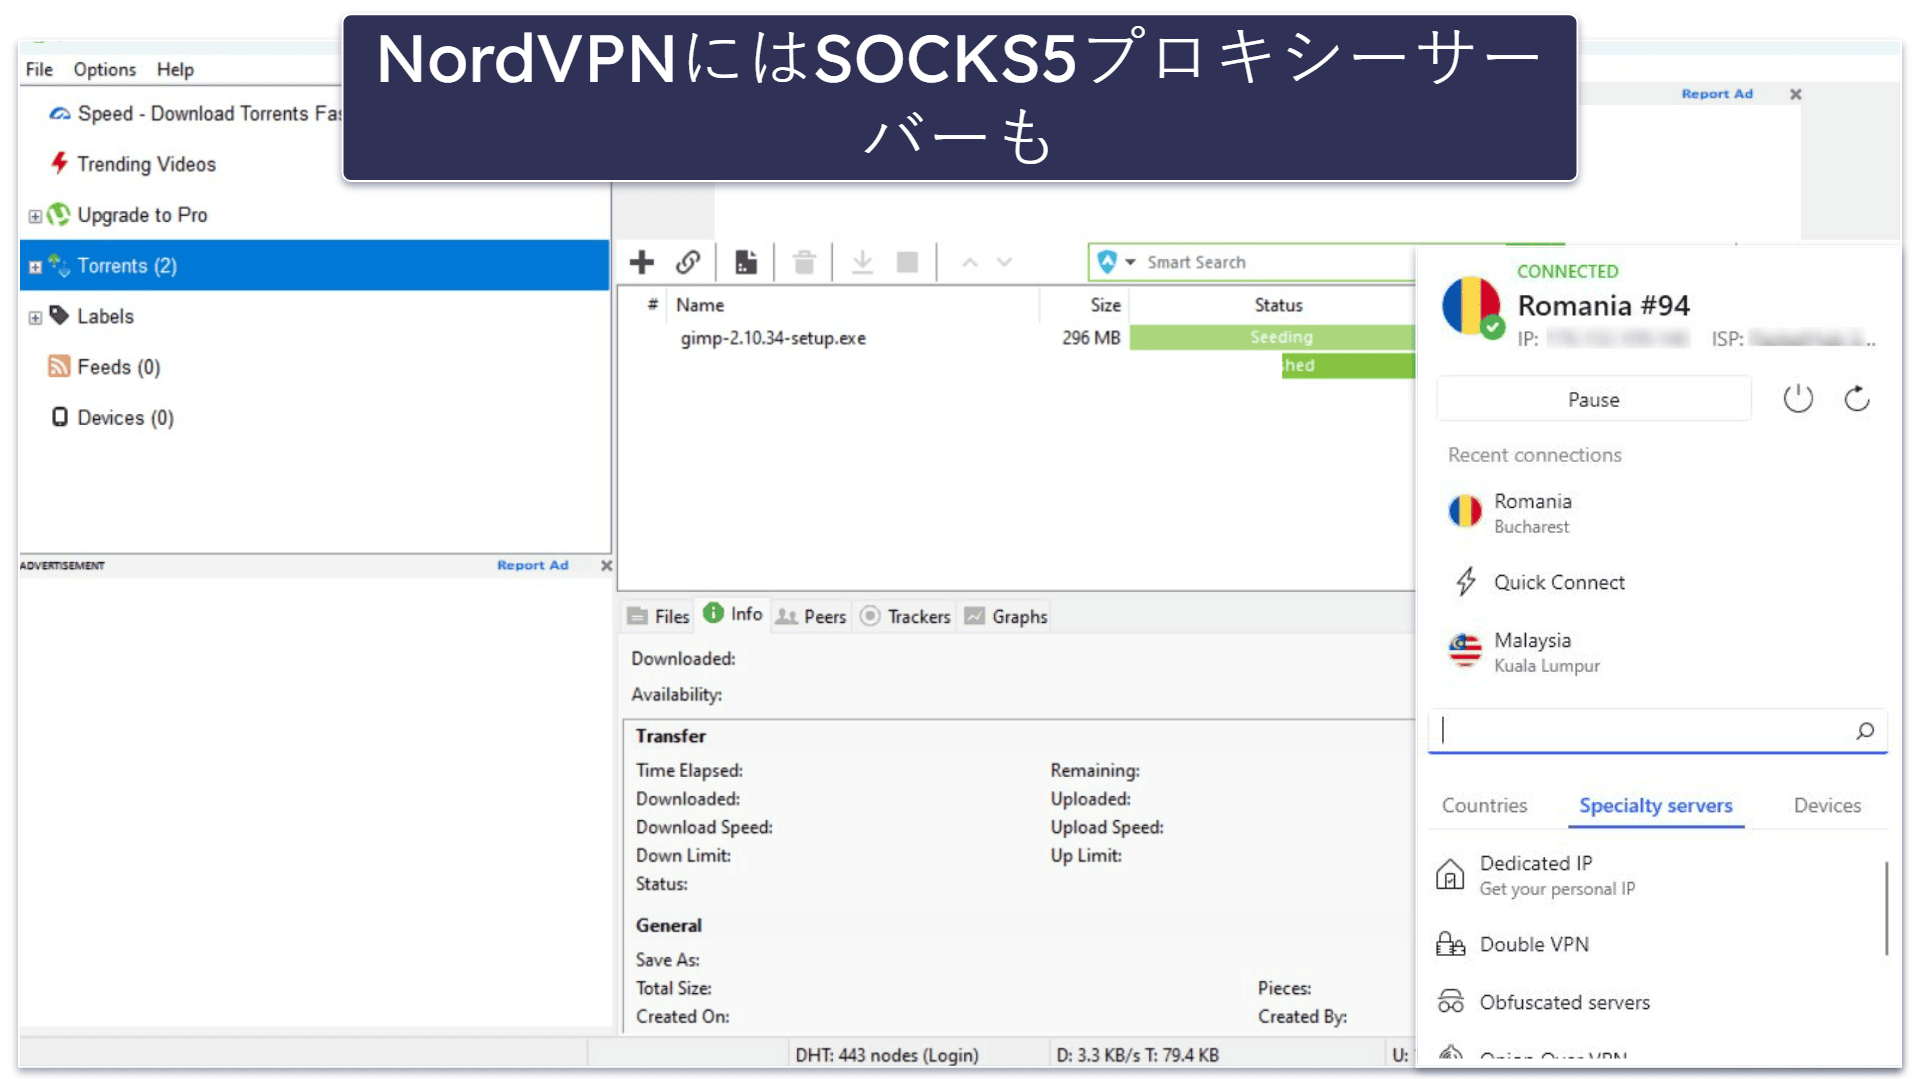Open Trending Videos in the sidebar
The height and width of the screenshot is (1079, 1919).
(146, 164)
